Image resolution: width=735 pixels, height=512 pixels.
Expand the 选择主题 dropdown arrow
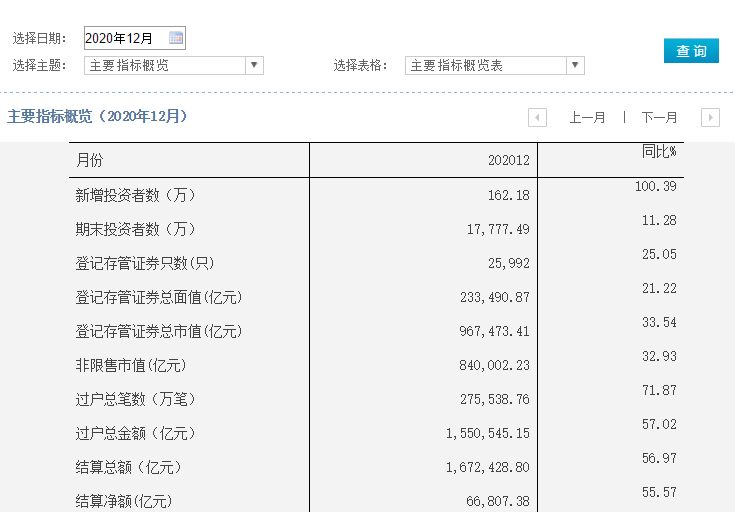(254, 65)
